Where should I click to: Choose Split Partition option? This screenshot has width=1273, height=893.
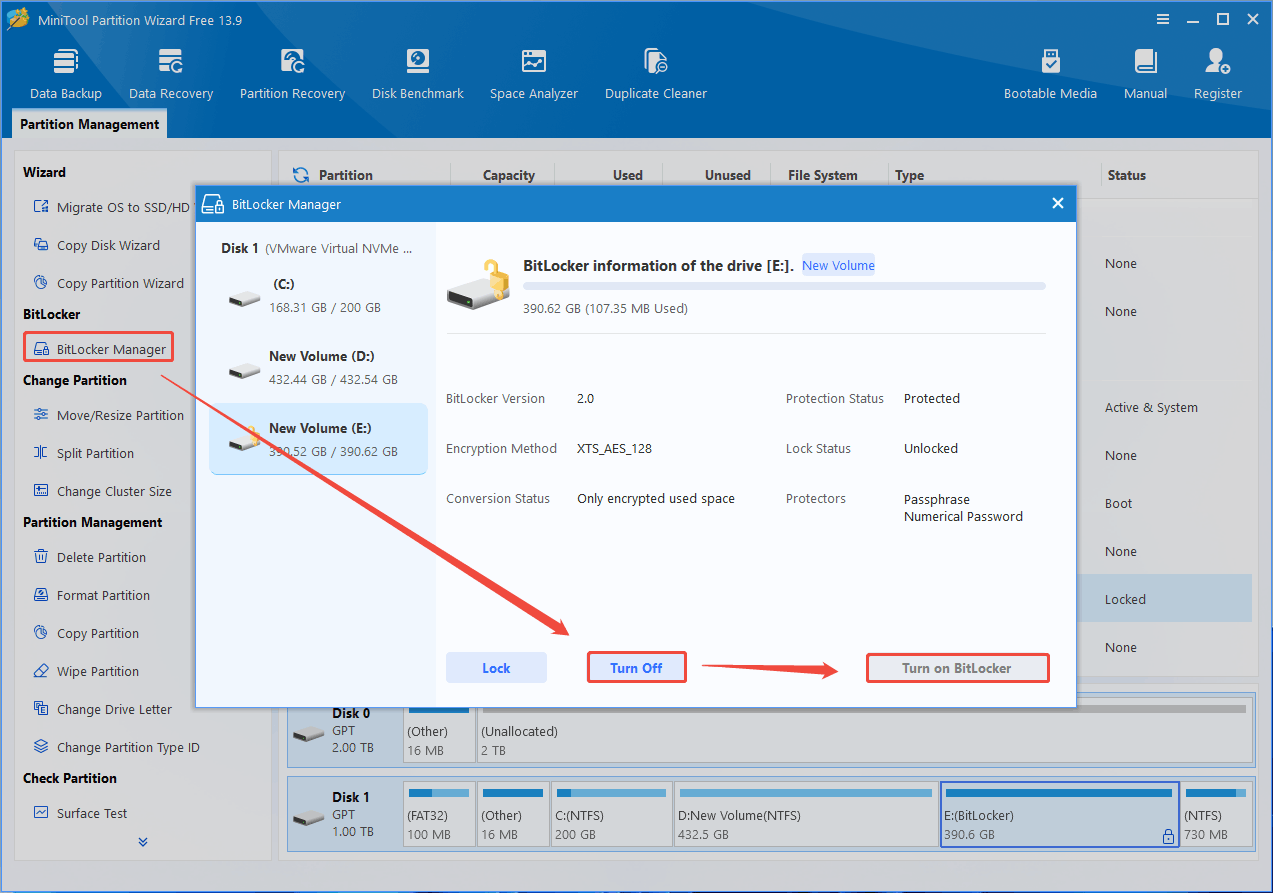[84, 453]
